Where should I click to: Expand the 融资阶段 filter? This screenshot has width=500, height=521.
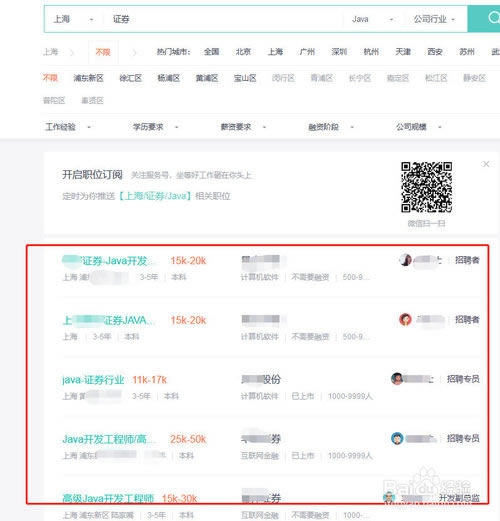pos(331,127)
